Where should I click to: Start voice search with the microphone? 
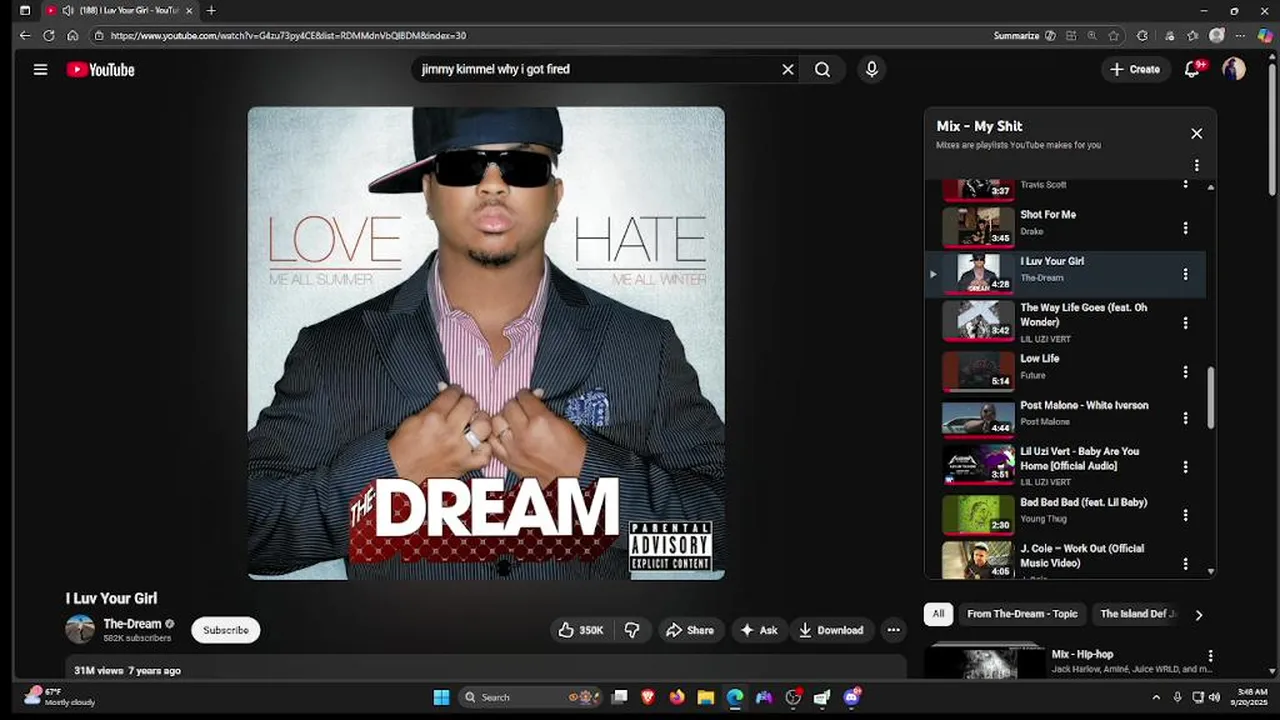pos(871,69)
